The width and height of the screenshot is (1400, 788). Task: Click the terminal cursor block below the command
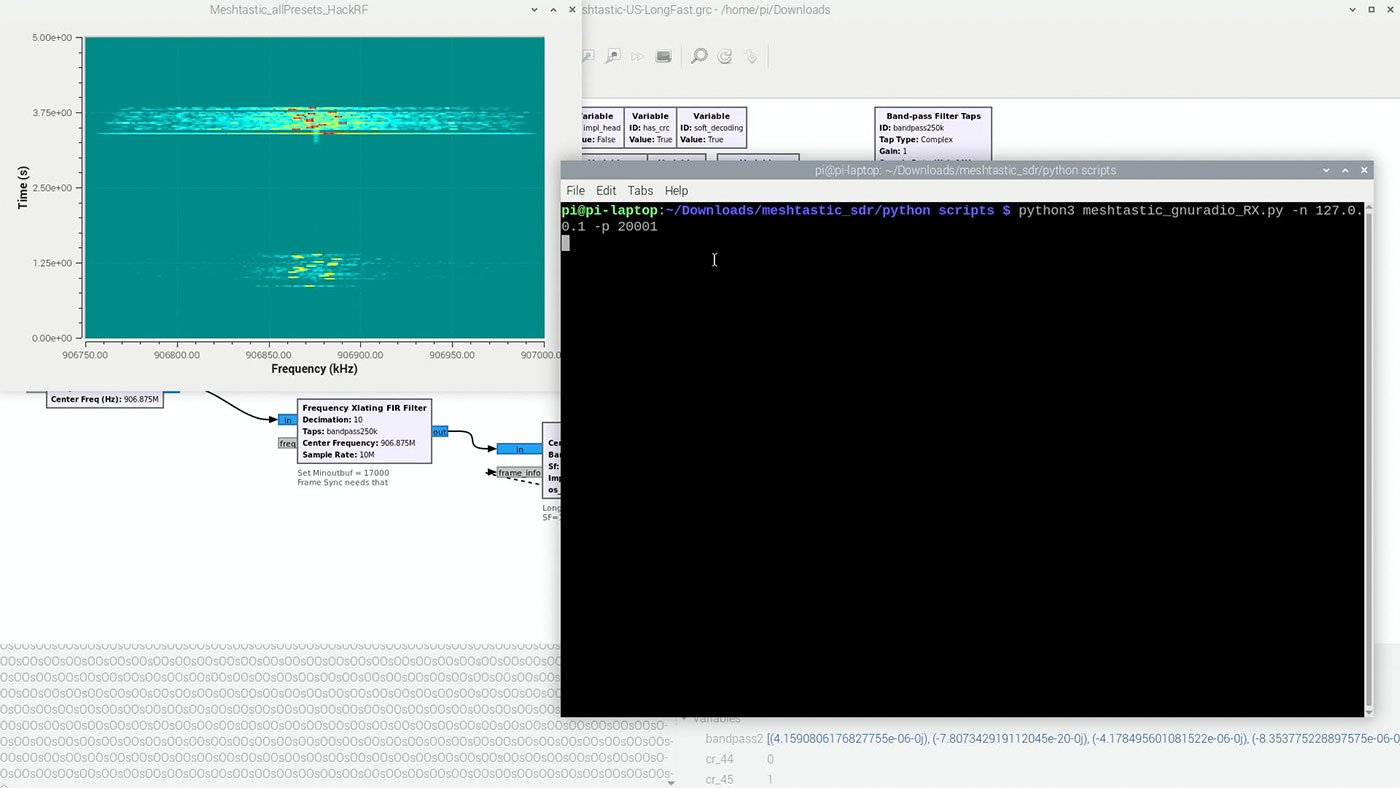click(565, 243)
